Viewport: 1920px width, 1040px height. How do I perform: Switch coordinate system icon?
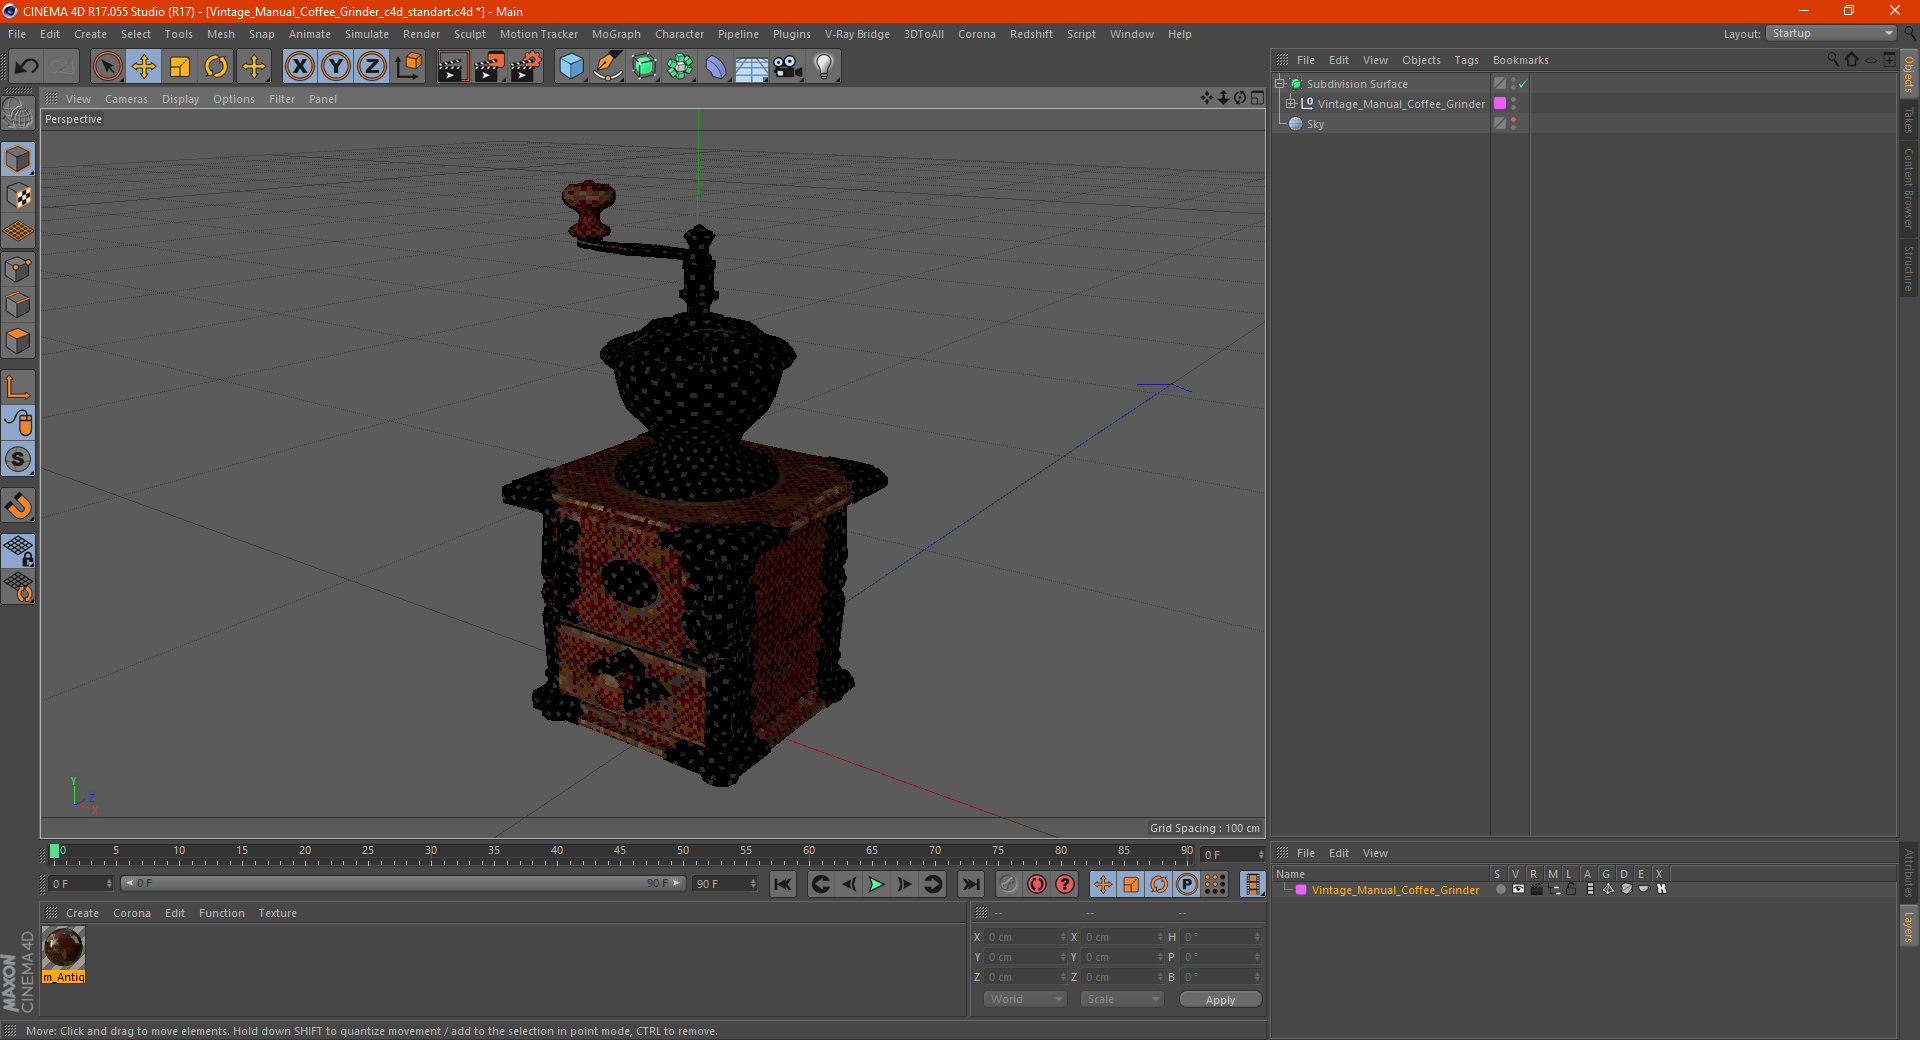pyautogui.click(x=408, y=67)
